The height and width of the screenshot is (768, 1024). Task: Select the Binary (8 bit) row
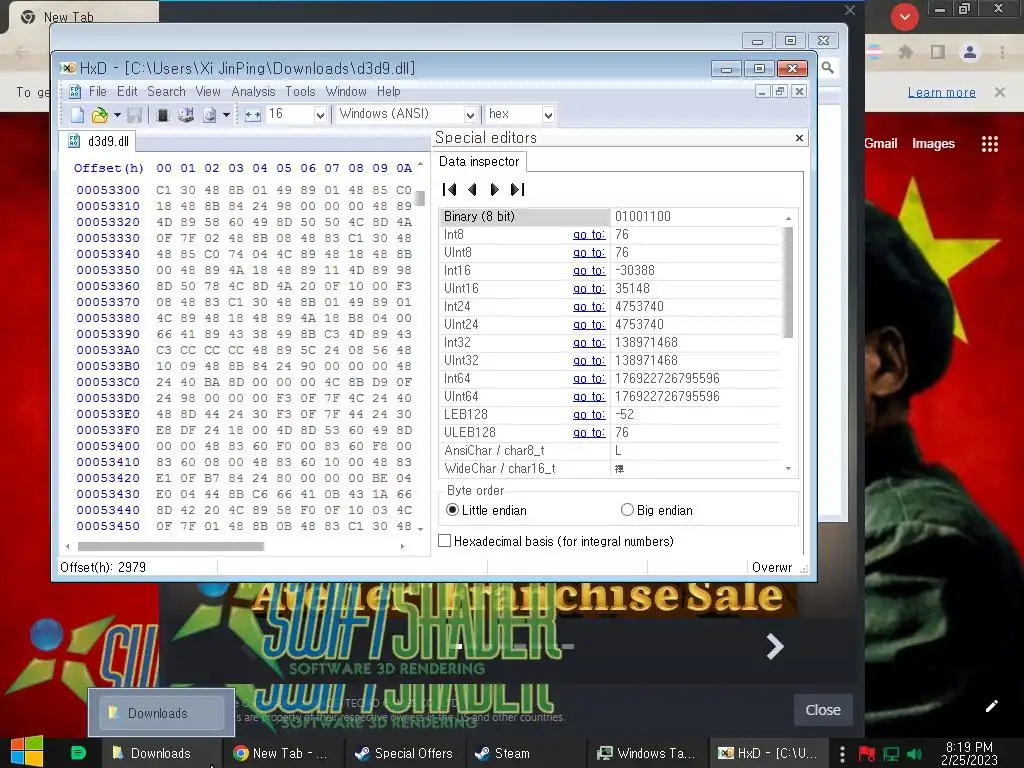coord(611,216)
